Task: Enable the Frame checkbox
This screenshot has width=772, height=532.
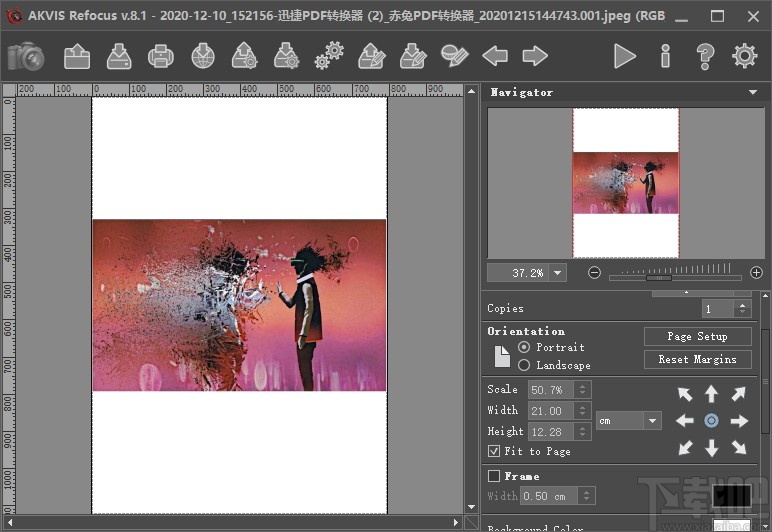Action: [494, 476]
